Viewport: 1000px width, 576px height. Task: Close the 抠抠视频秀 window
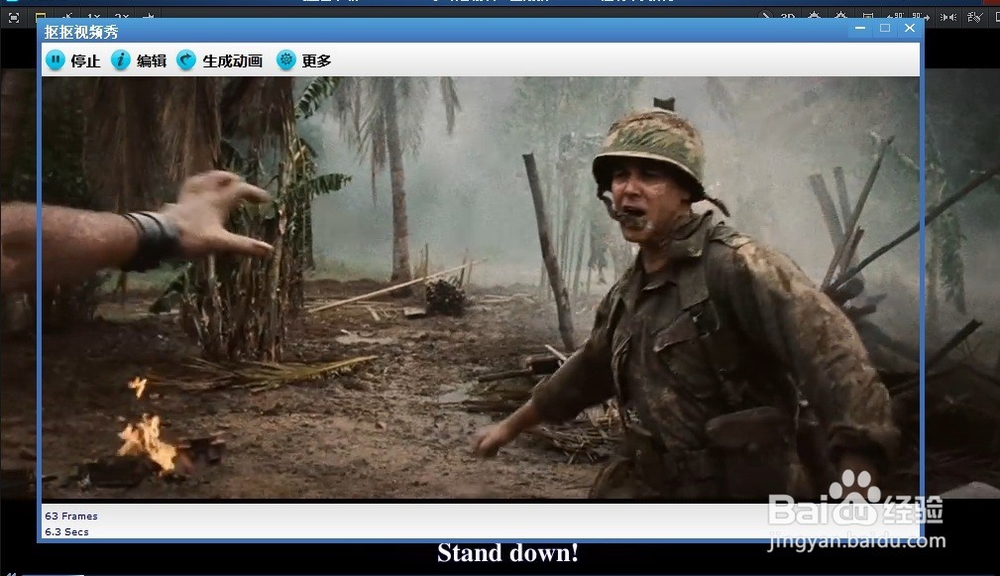[x=910, y=28]
